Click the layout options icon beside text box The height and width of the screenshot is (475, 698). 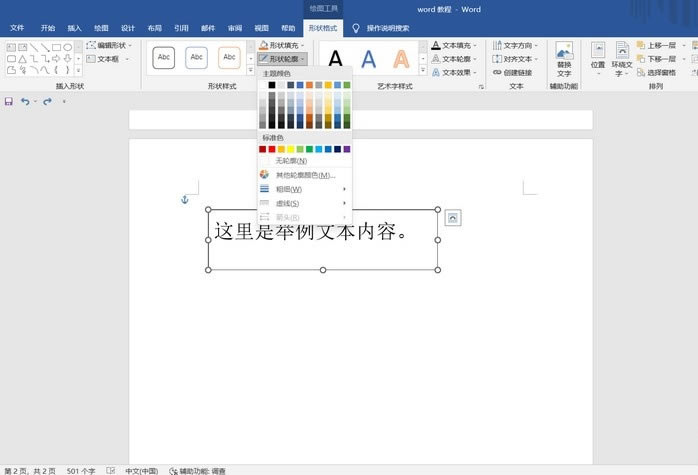[452, 218]
